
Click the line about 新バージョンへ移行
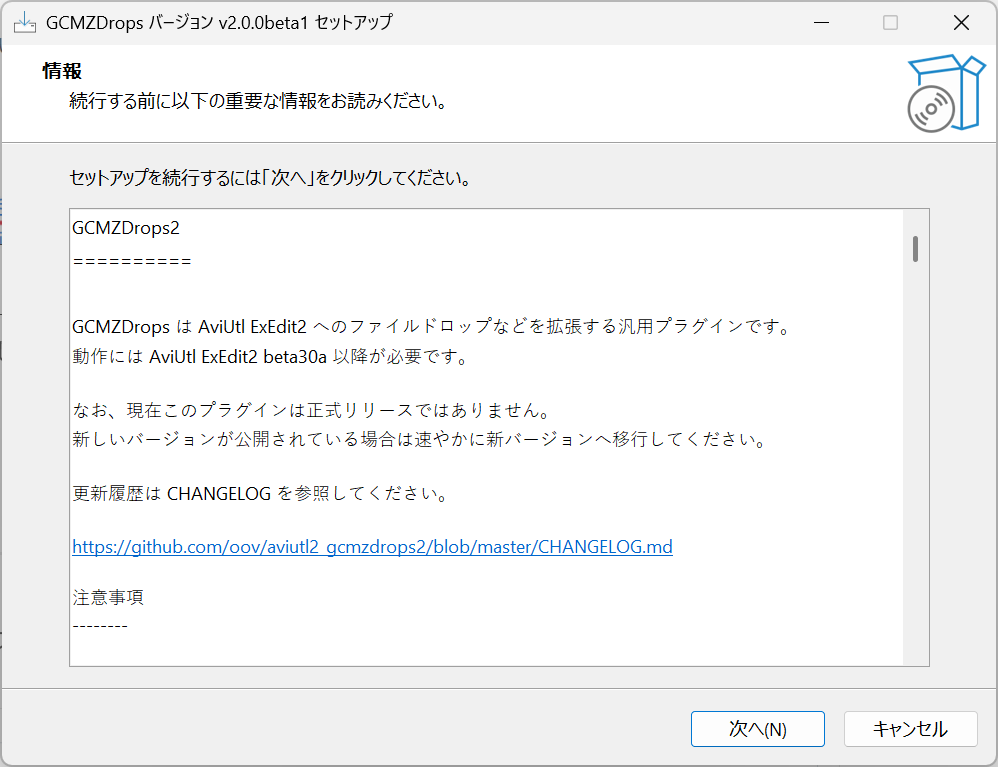coord(420,439)
